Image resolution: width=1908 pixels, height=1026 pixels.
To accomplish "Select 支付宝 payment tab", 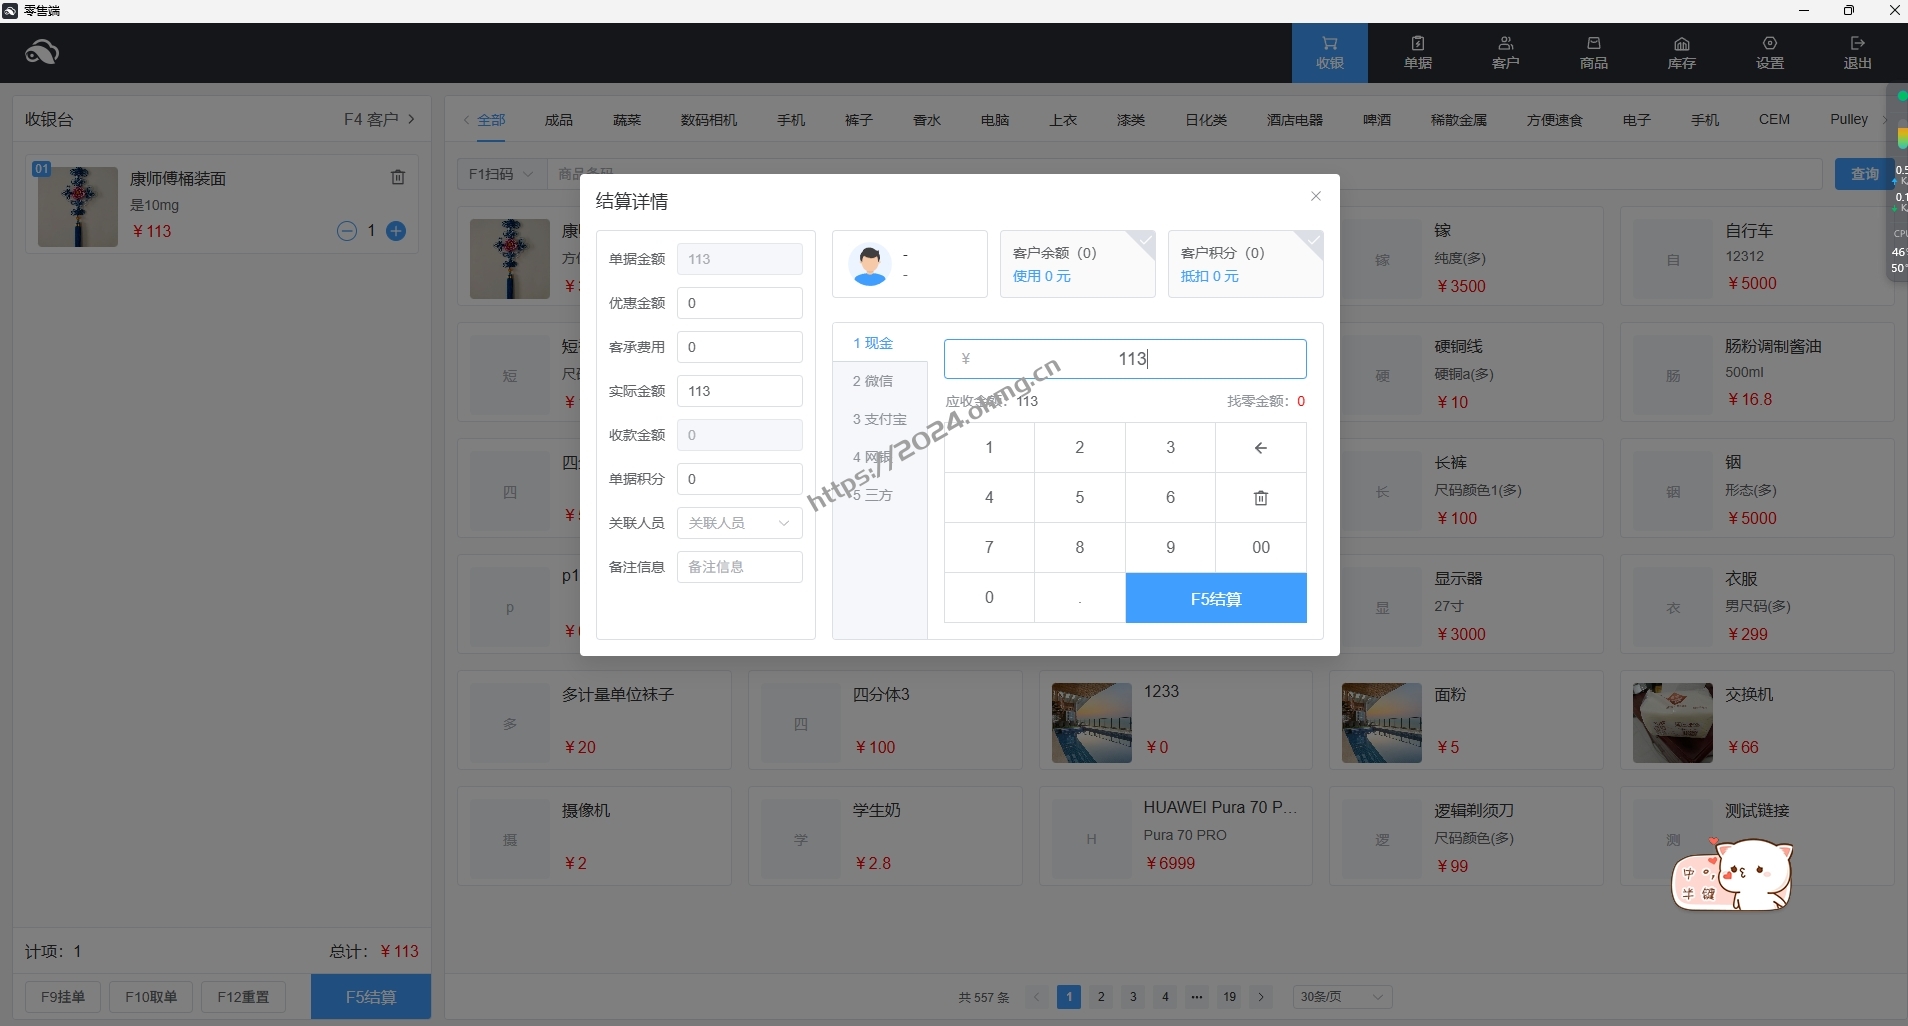I will 879,419.
